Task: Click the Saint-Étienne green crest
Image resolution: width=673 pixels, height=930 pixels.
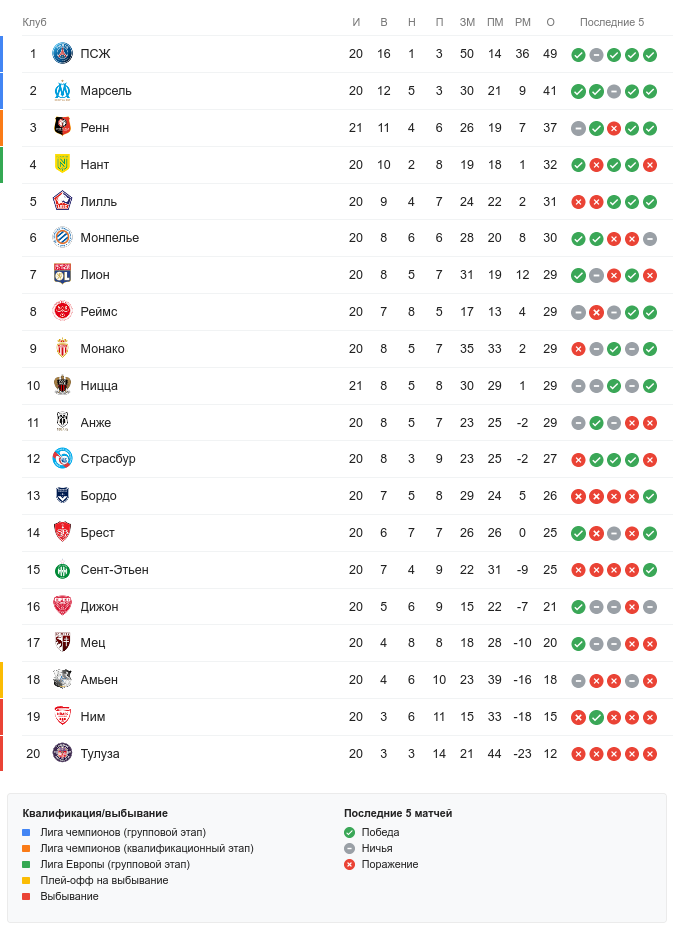Action: (62, 569)
